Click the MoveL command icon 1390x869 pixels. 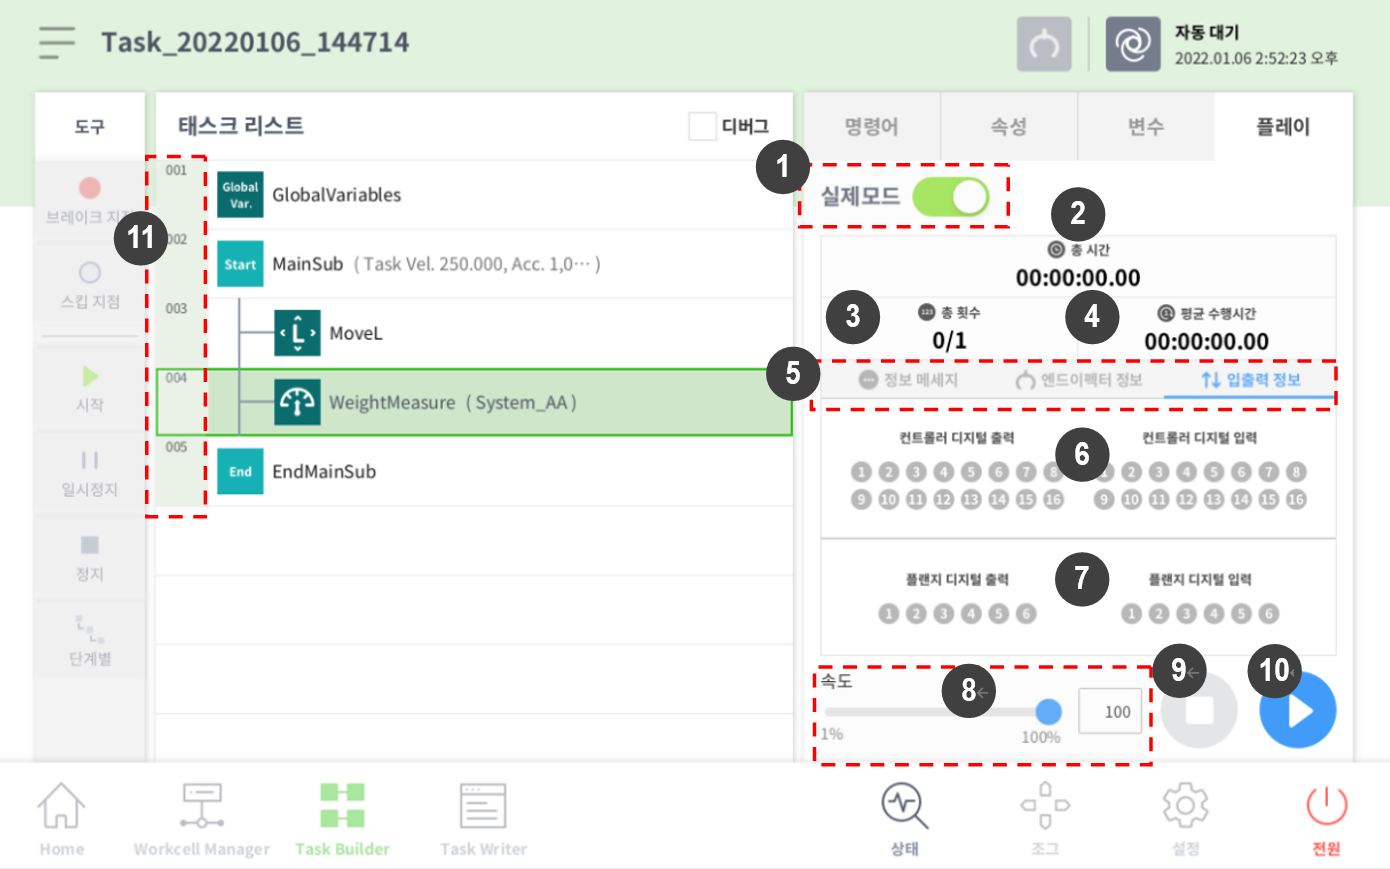tap(297, 333)
